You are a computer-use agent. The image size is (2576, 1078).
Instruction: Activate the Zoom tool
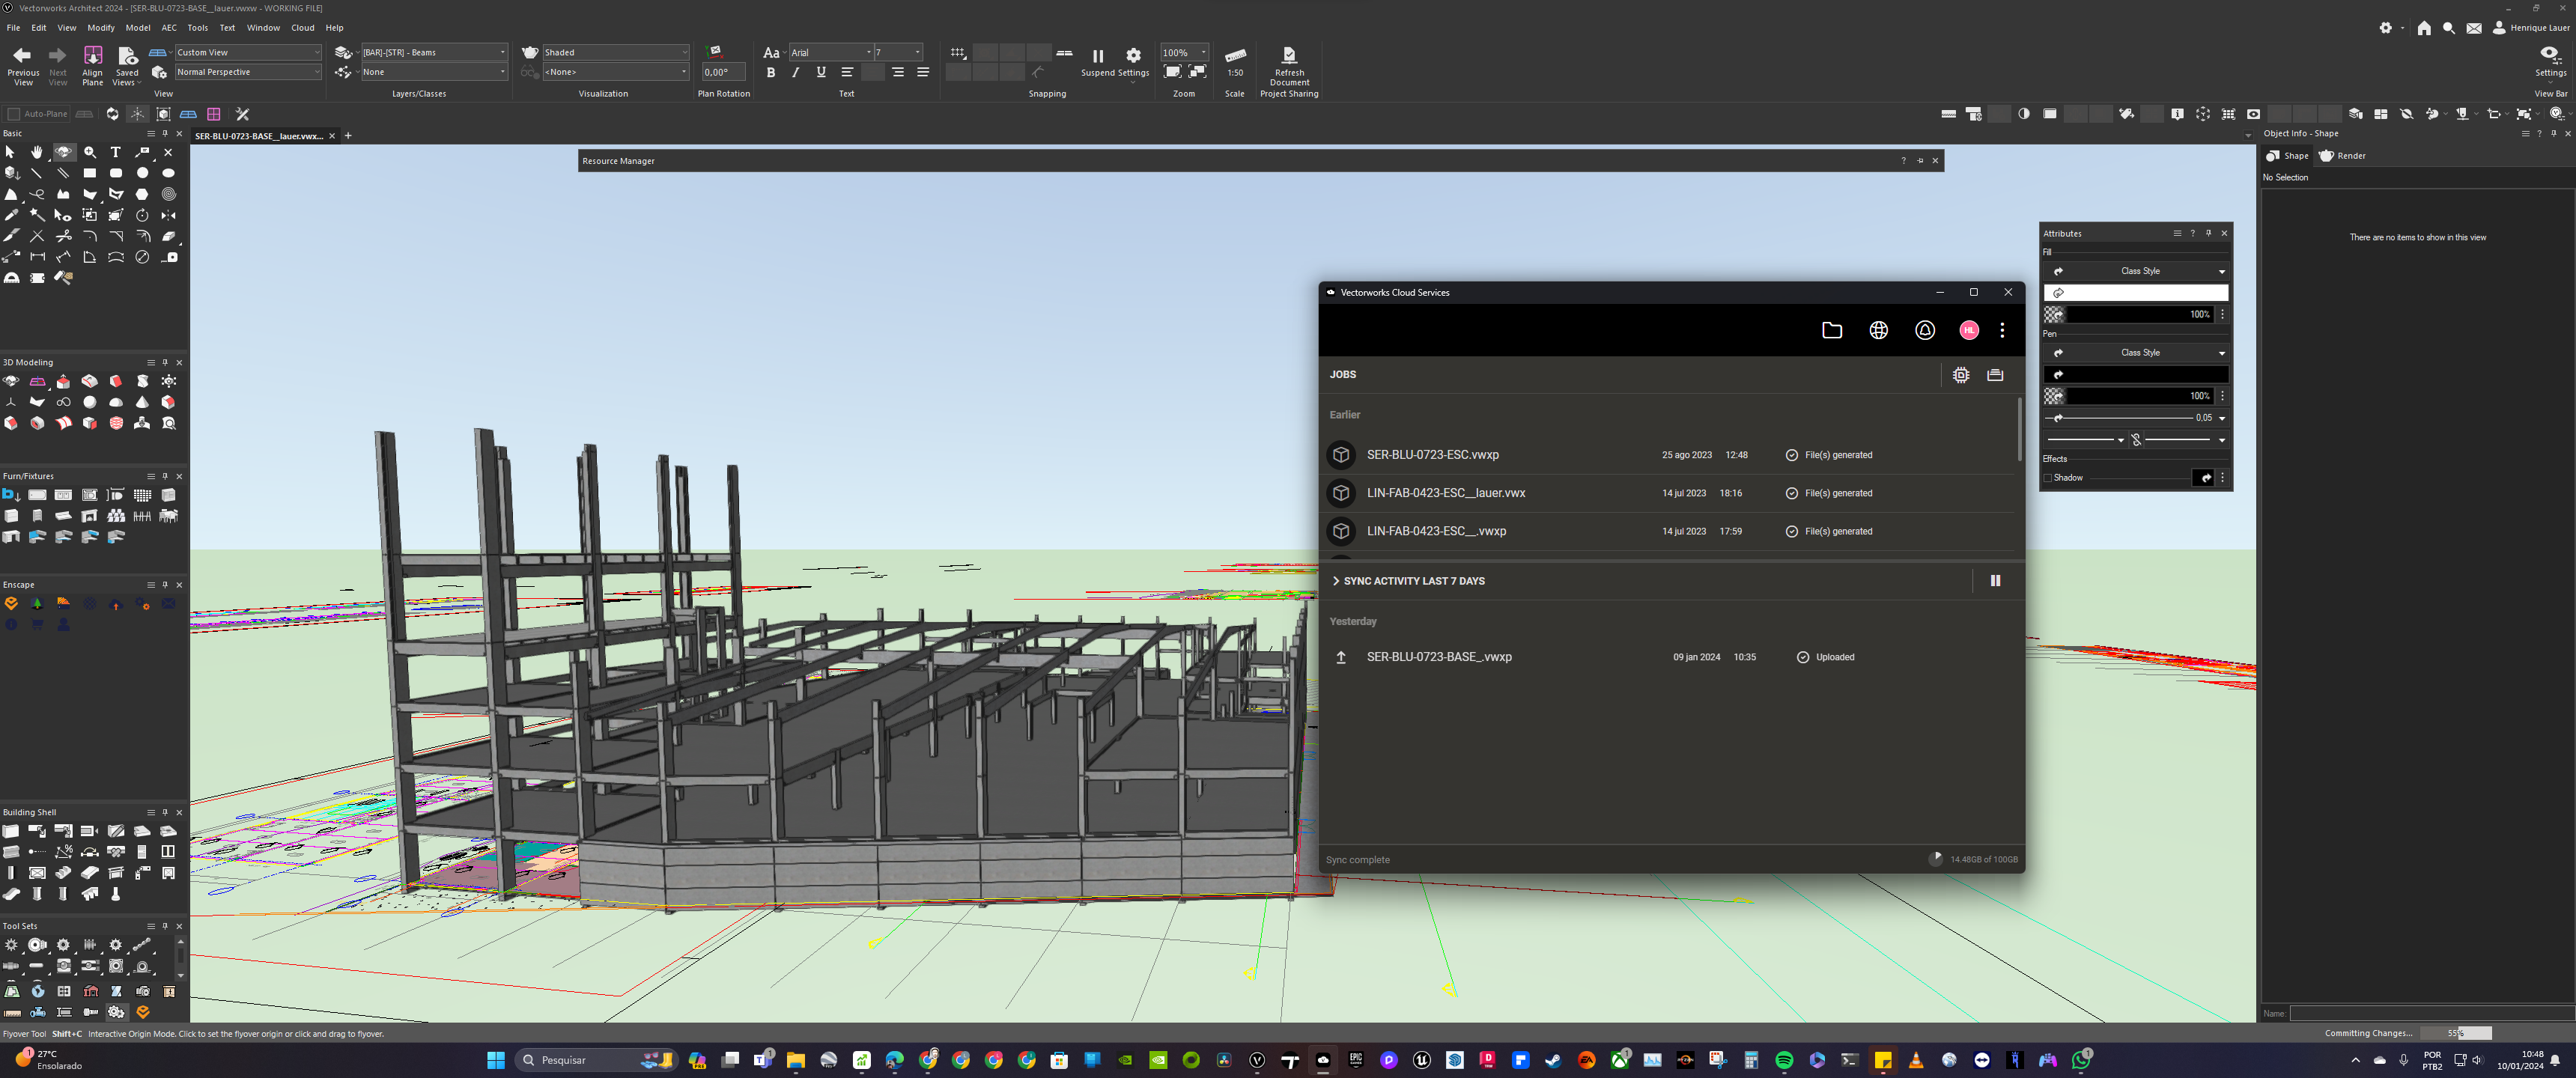[89, 152]
